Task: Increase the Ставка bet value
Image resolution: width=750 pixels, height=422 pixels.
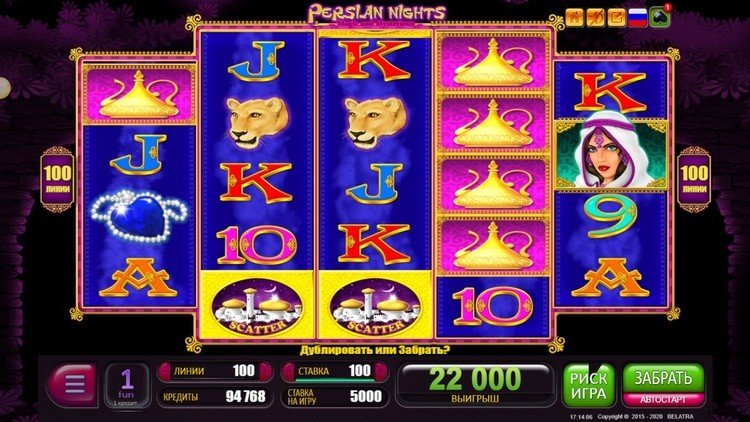Action: click(380, 371)
